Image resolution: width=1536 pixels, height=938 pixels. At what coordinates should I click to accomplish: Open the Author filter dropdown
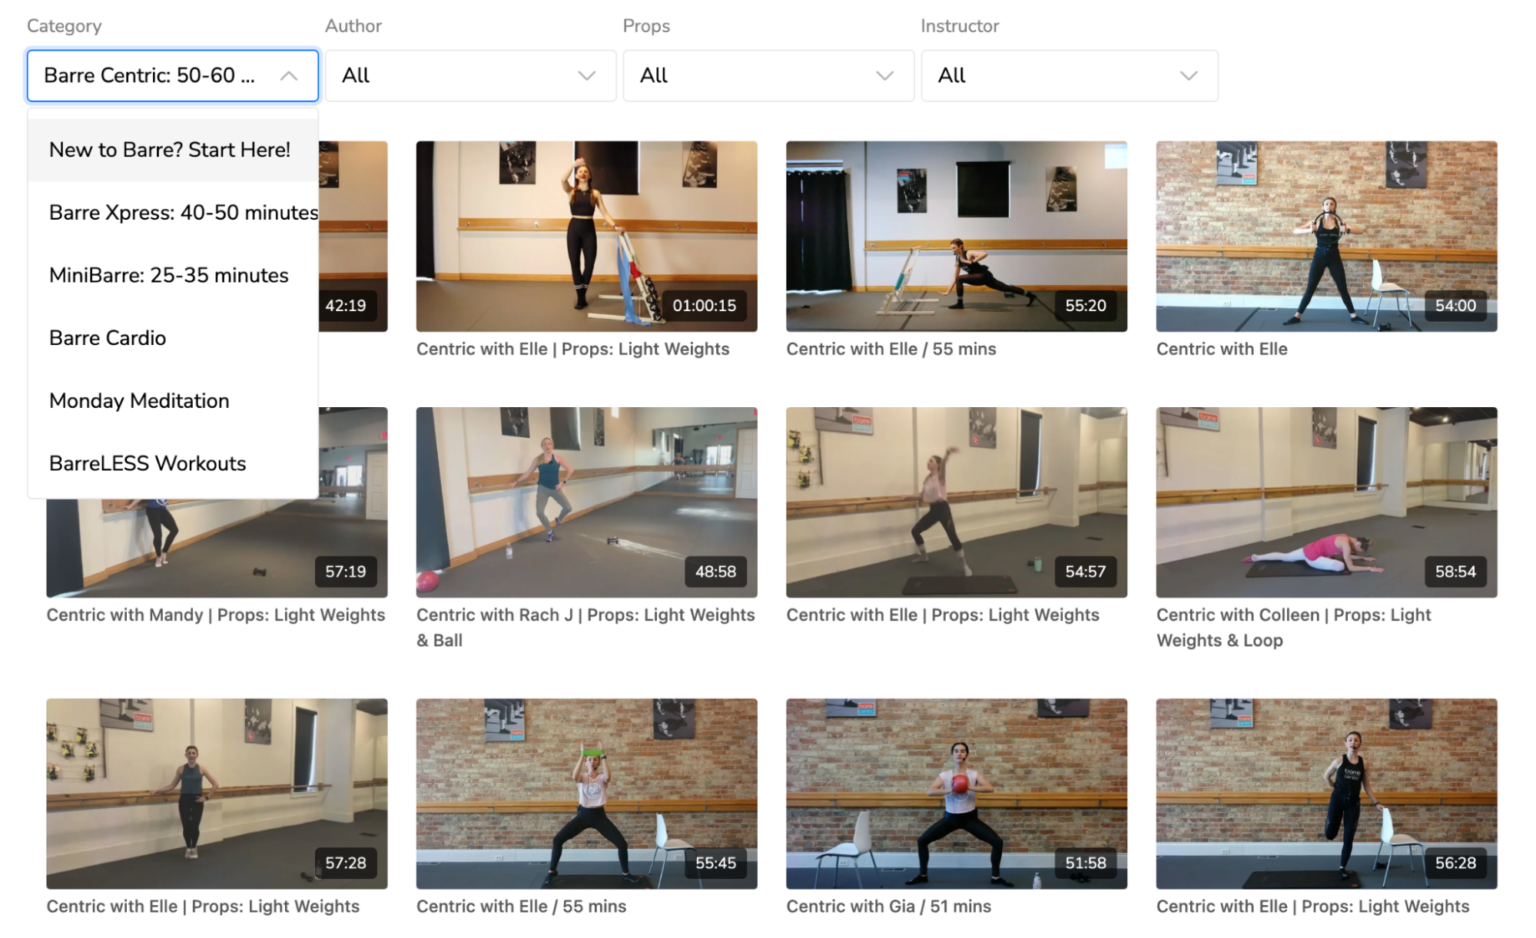pyautogui.click(x=470, y=75)
